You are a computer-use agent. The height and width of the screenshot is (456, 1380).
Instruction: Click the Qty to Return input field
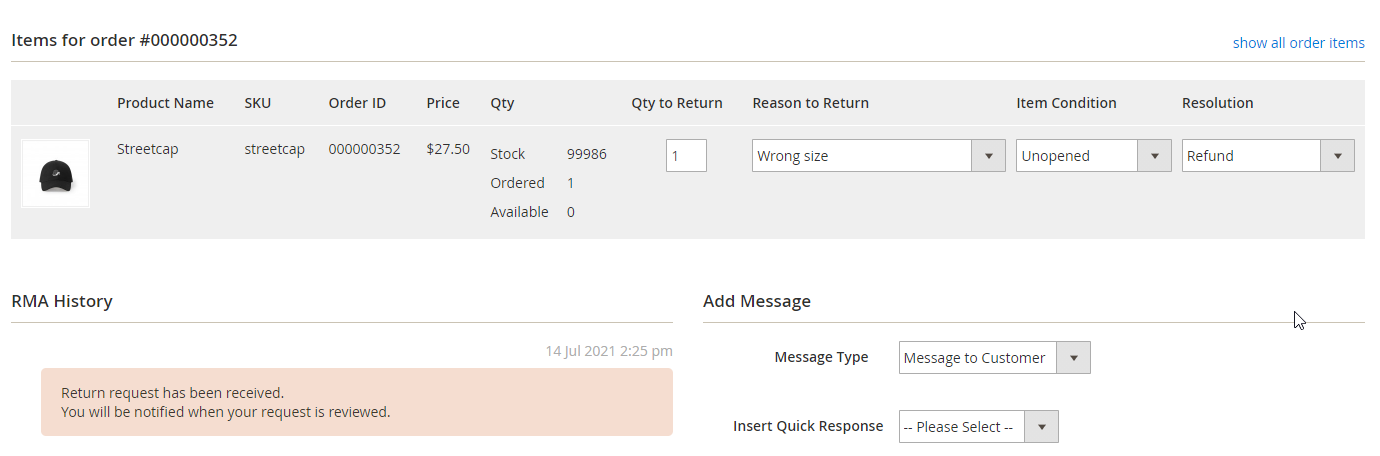(x=686, y=155)
